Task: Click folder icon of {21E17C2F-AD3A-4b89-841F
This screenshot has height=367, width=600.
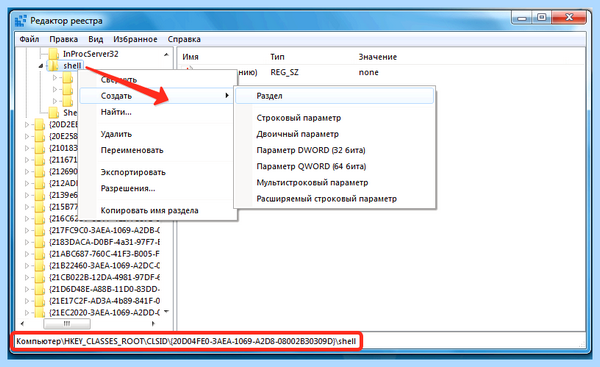Action: tap(39, 301)
